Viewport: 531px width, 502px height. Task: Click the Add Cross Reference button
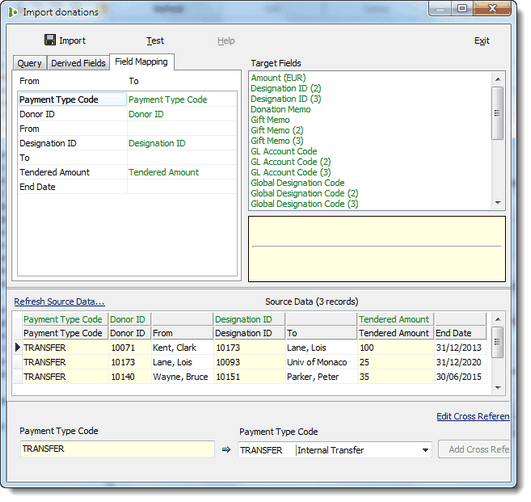click(x=474, y=449)
